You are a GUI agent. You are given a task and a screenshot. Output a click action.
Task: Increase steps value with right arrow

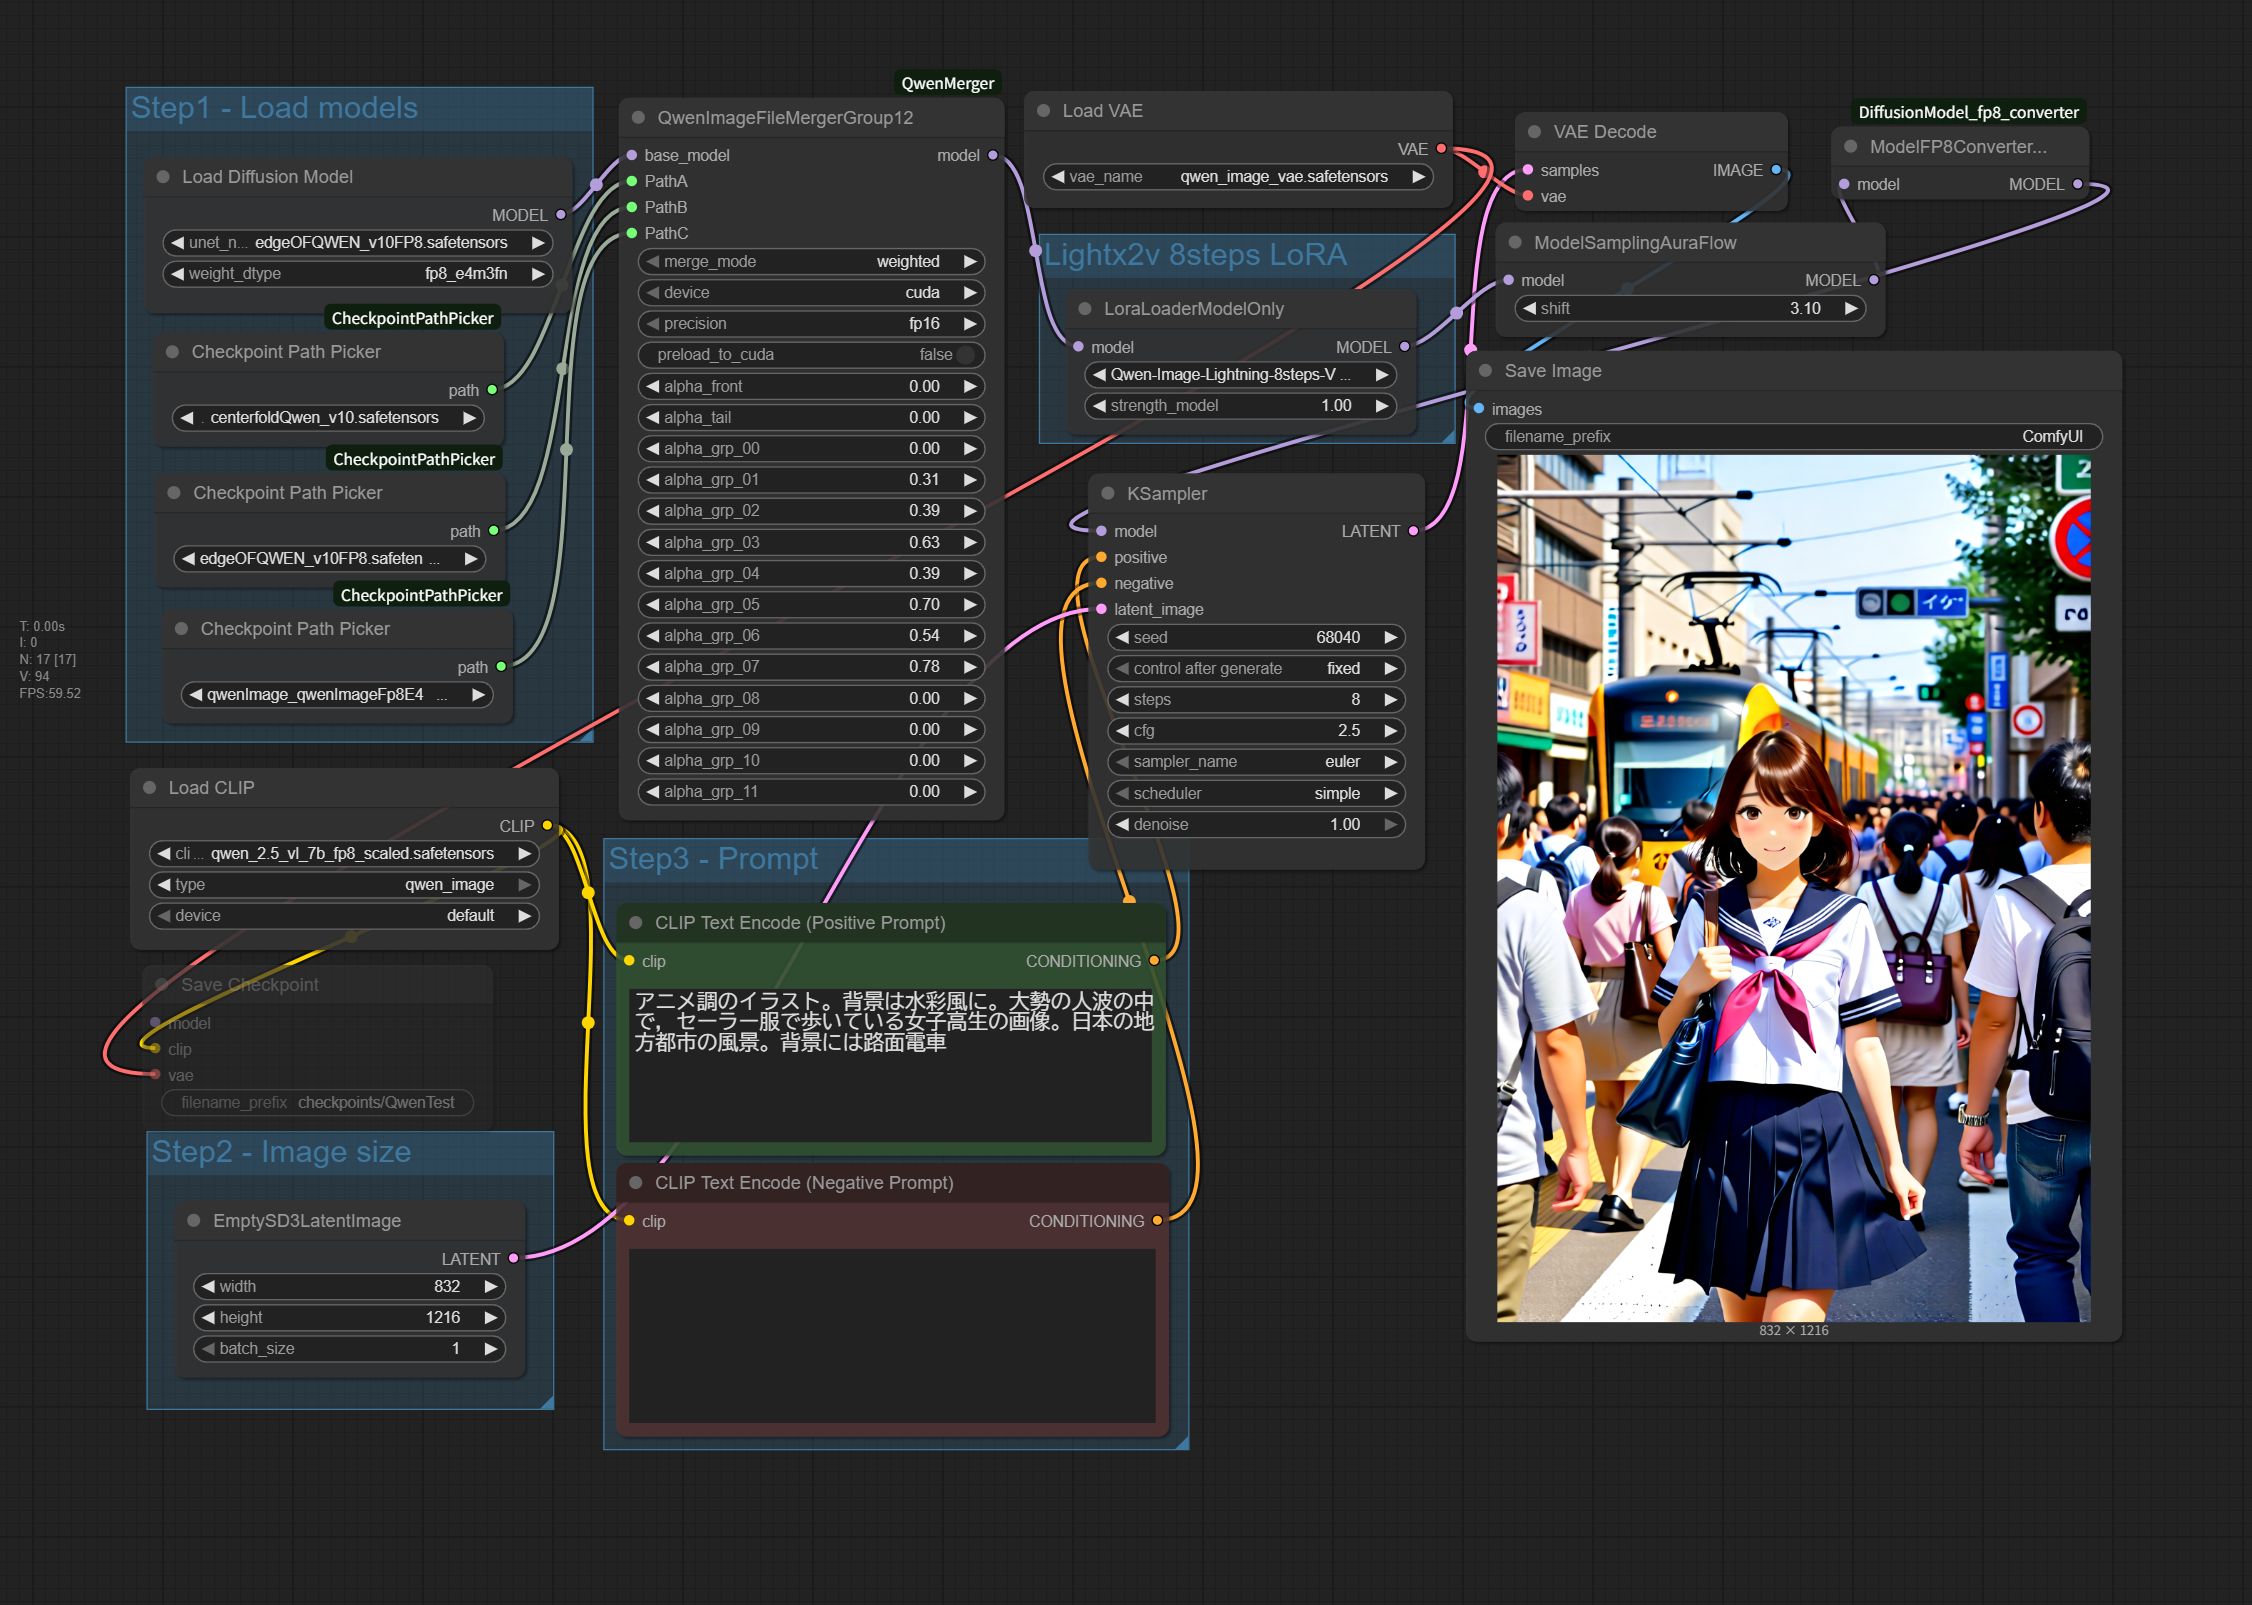[1390, 700]
